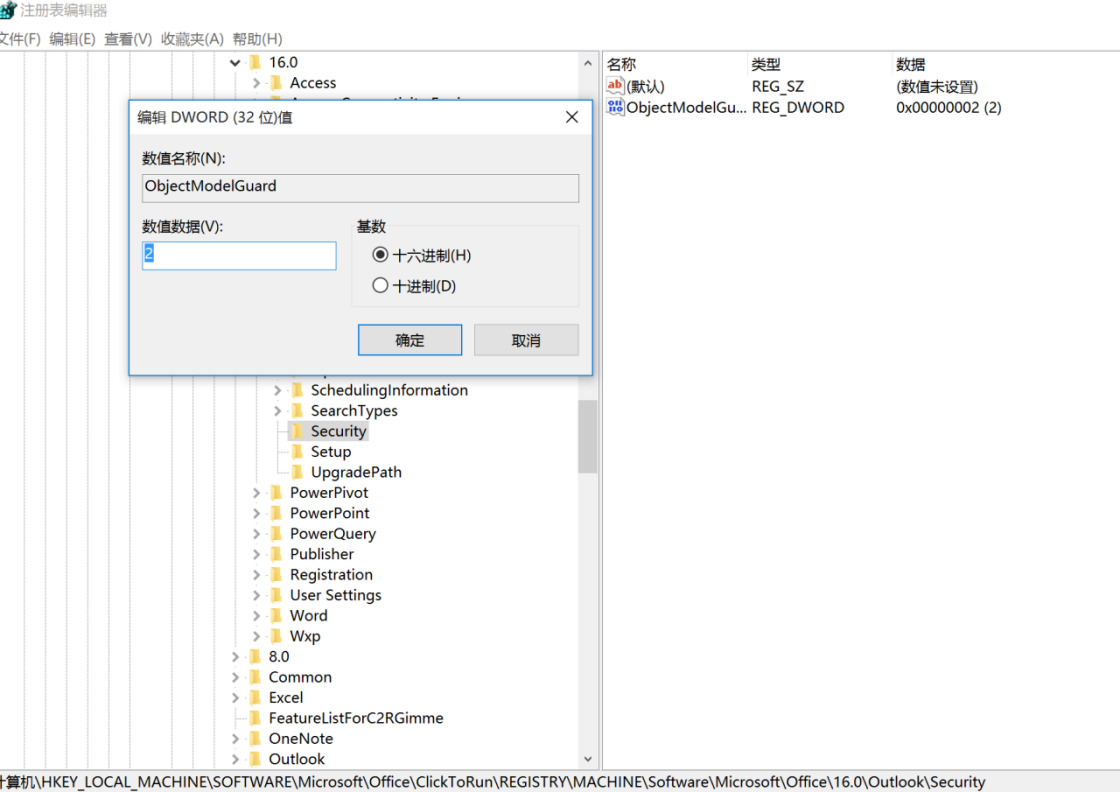Expand the Word registry key
1120x792 pixels.
[256, 616]
